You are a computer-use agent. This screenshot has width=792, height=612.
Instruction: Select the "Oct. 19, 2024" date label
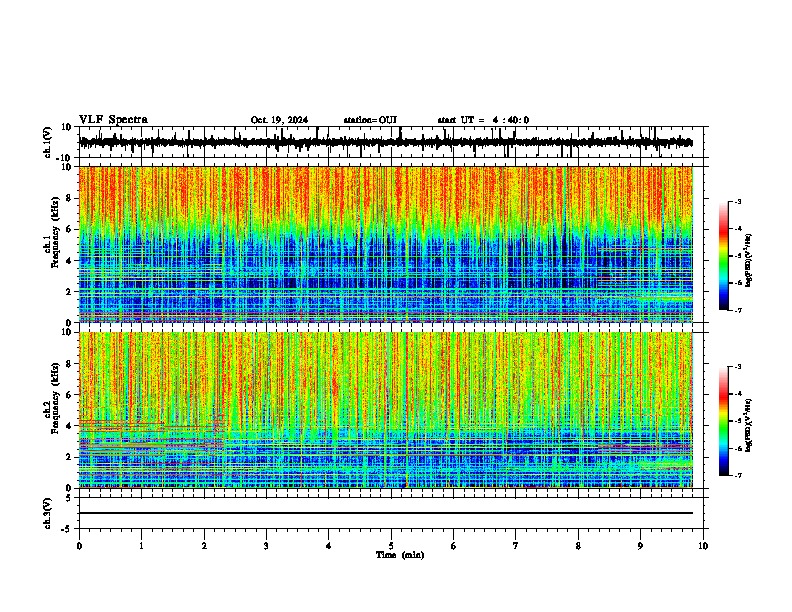pyautogui.click(x=279, y=120)
